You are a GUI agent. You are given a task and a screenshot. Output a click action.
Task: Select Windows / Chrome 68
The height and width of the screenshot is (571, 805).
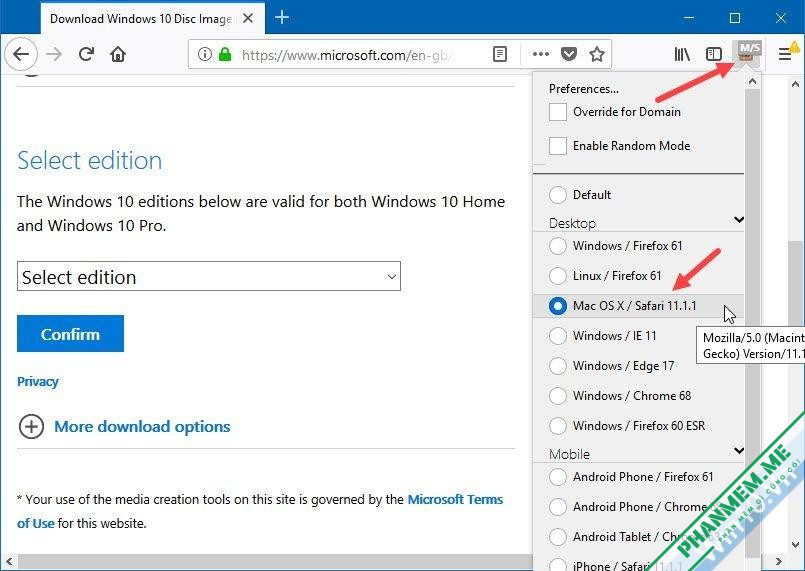click(558, 396)
